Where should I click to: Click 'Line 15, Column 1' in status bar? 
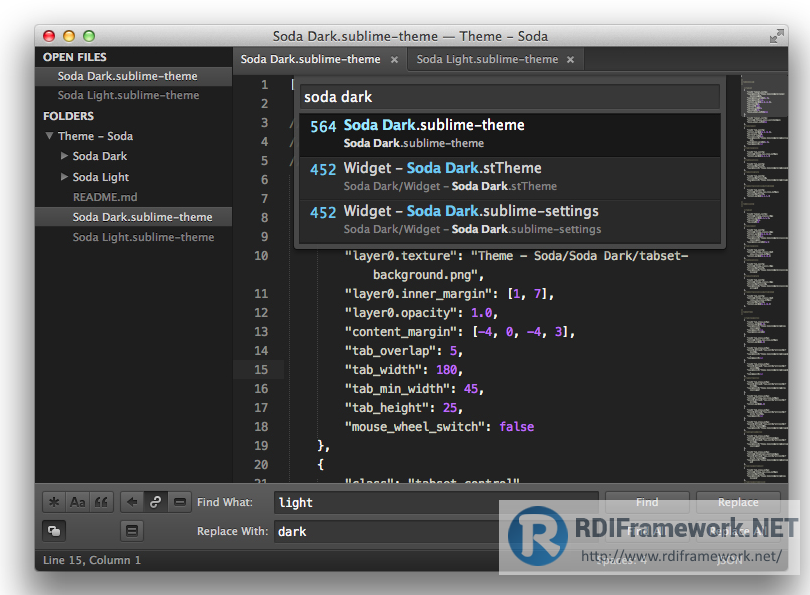pyautogui.click(x=91, y=560)
